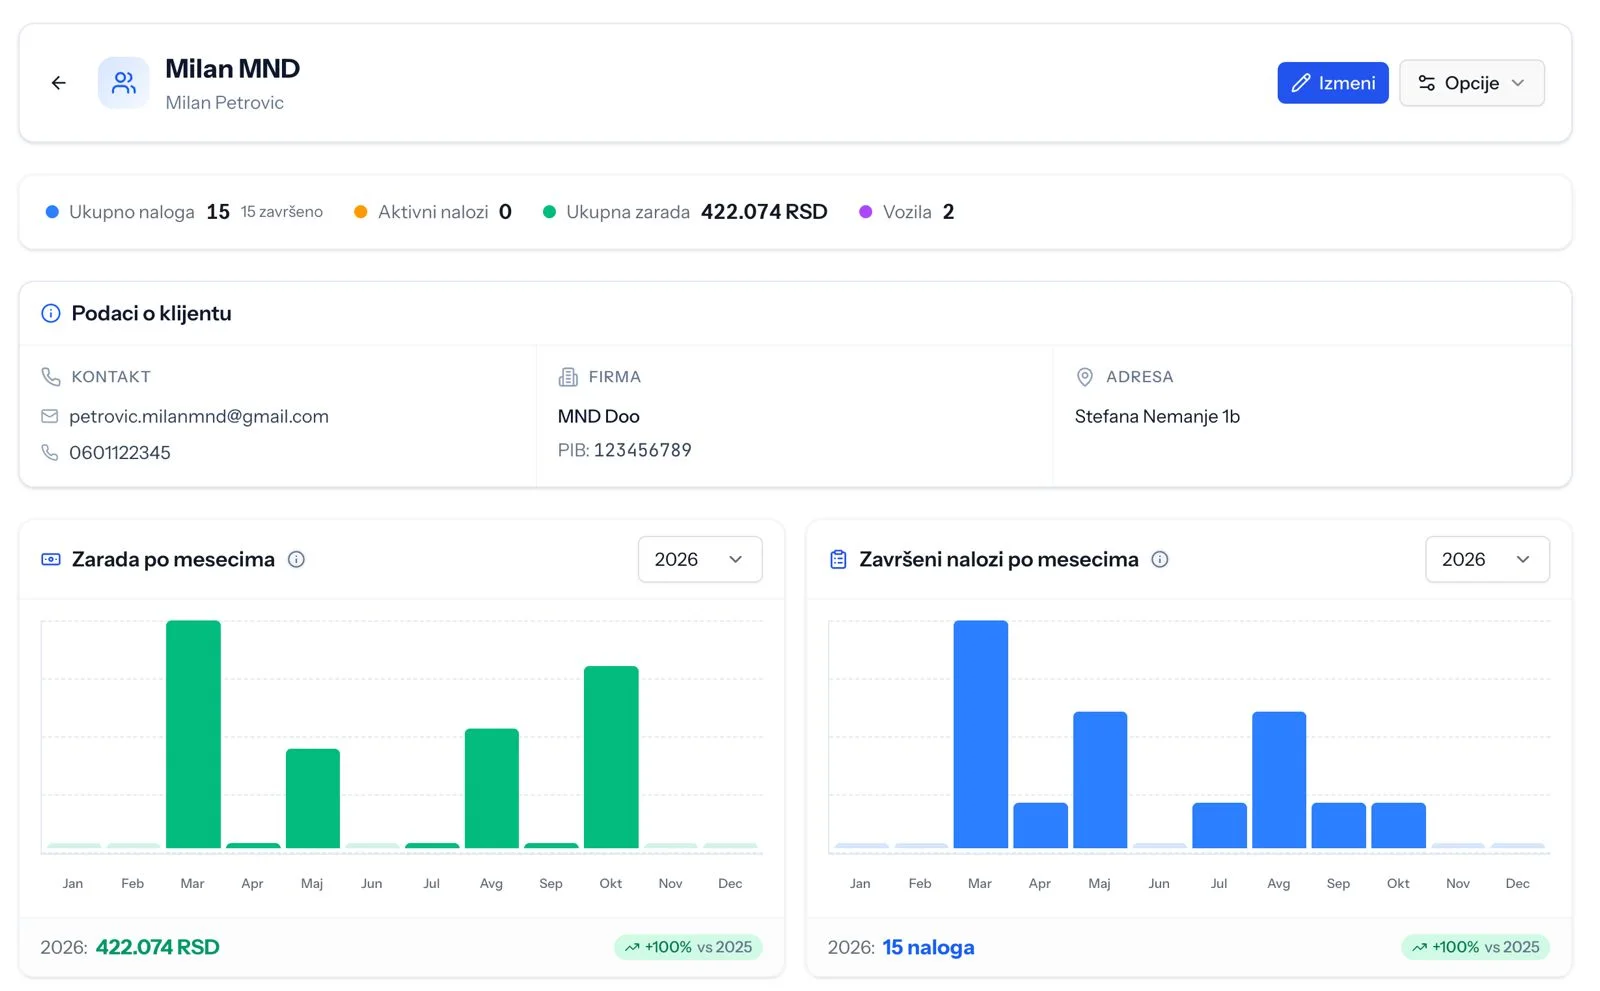Click the green Mar bar in Zarada chart
The image size is (1600, 991).
click(x=193, y=734)
